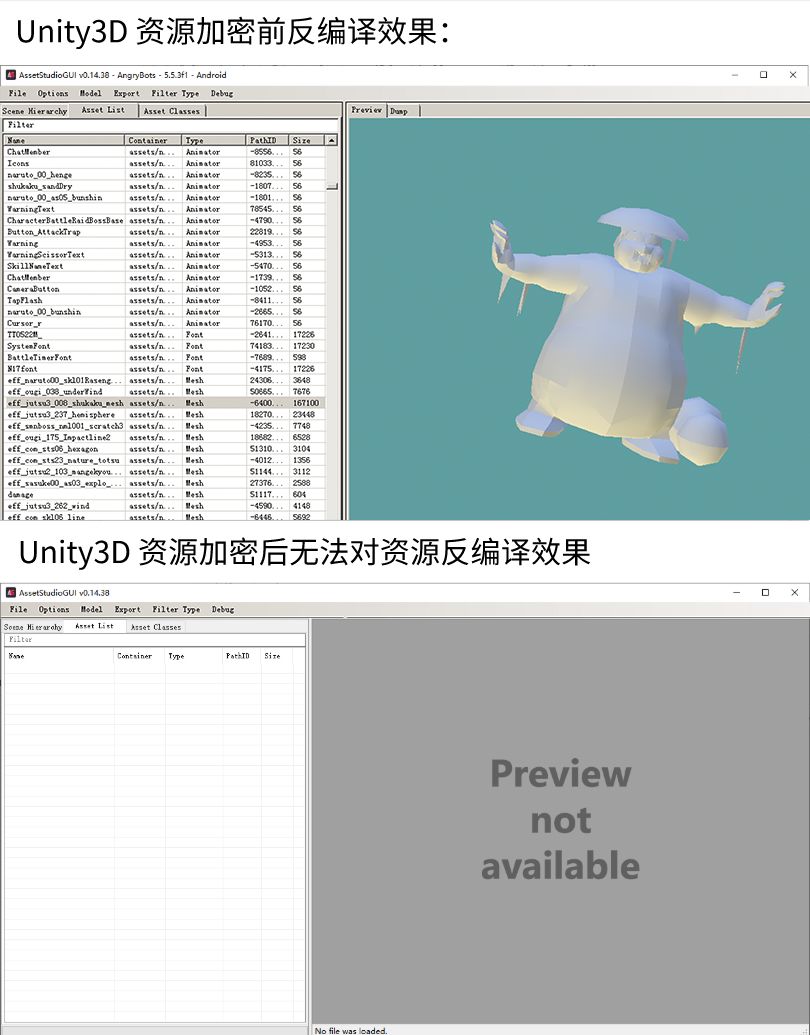Screen dimensions: 810x1035
Task: Open Export menu in AngryBots window
Action: pyautogui.click(x=126, y=93)
